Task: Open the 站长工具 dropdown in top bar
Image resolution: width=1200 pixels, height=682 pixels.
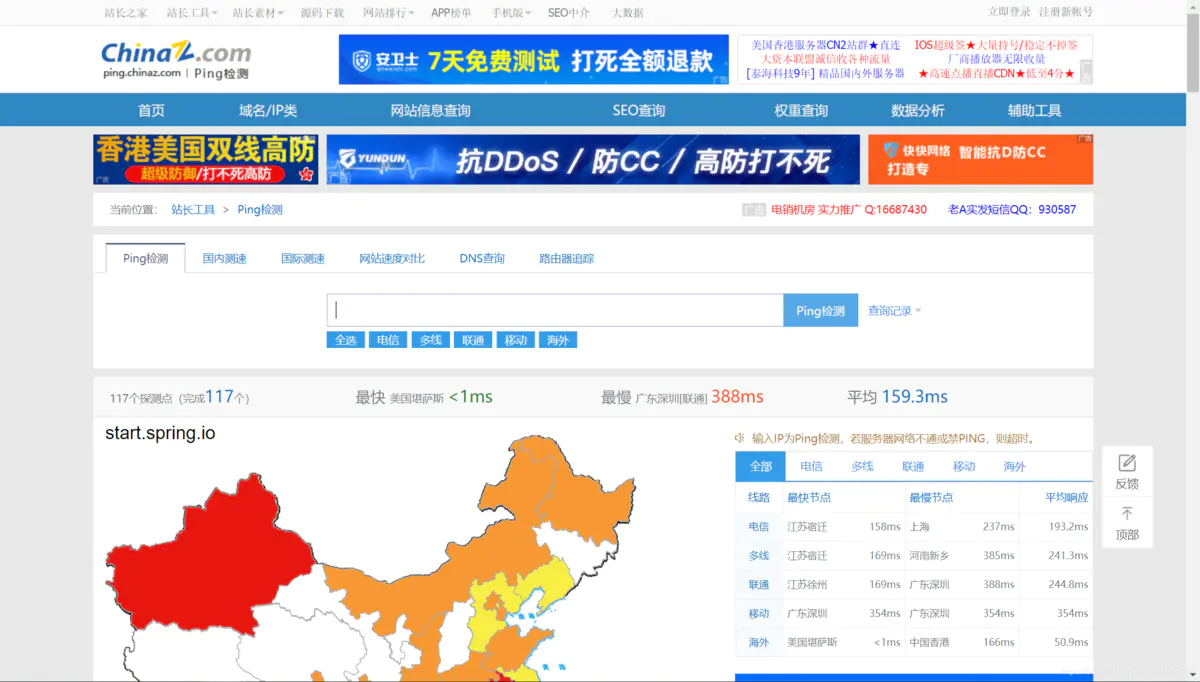Action: tap(192, 13)
